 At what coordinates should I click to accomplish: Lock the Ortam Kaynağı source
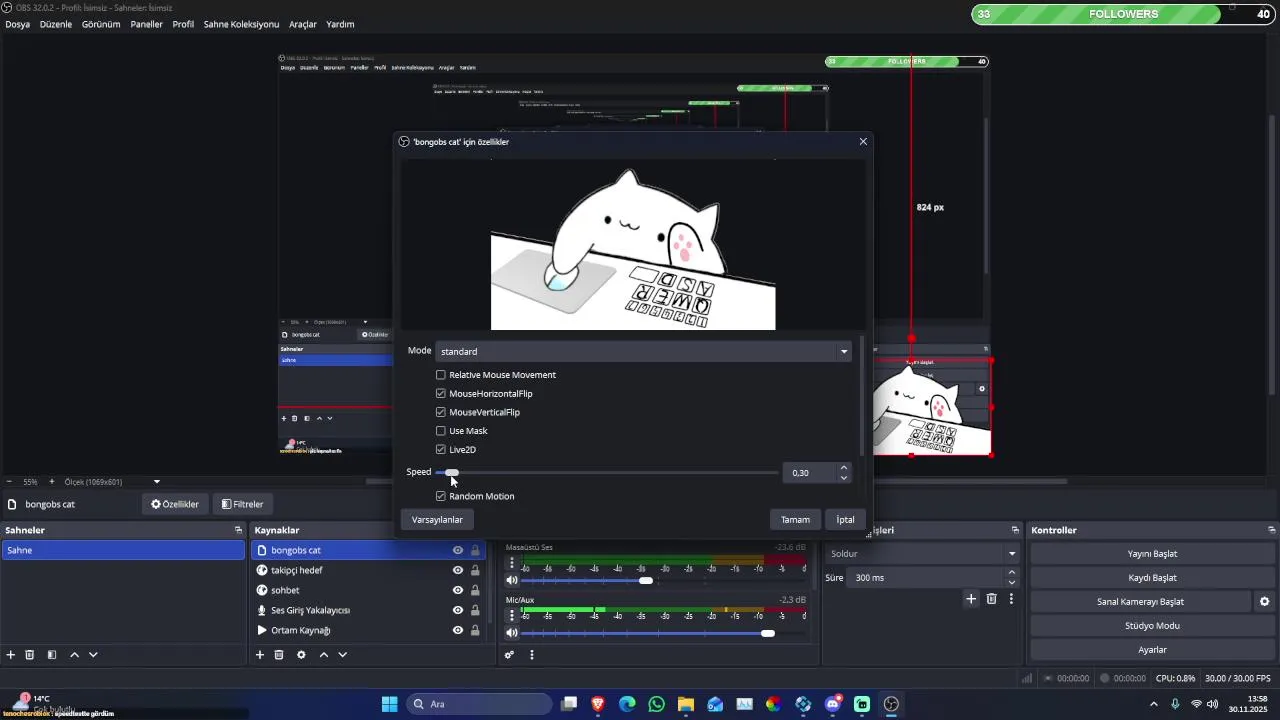click(475, 630)
